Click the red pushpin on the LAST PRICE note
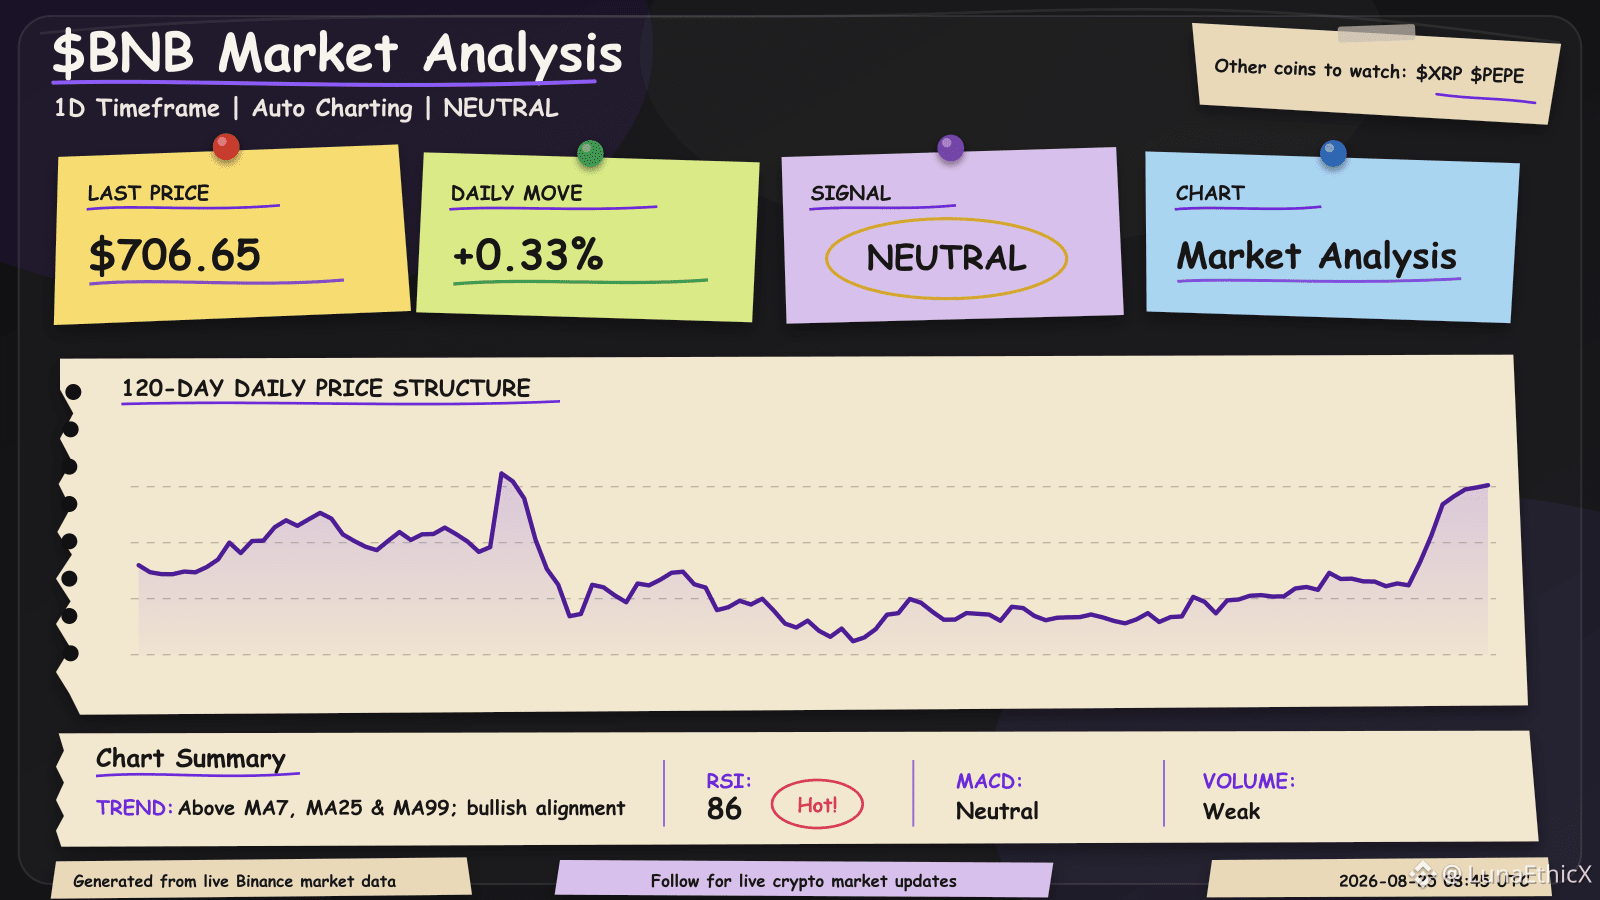This screenshot has height=900, width=1600. (x=227, y=147)
